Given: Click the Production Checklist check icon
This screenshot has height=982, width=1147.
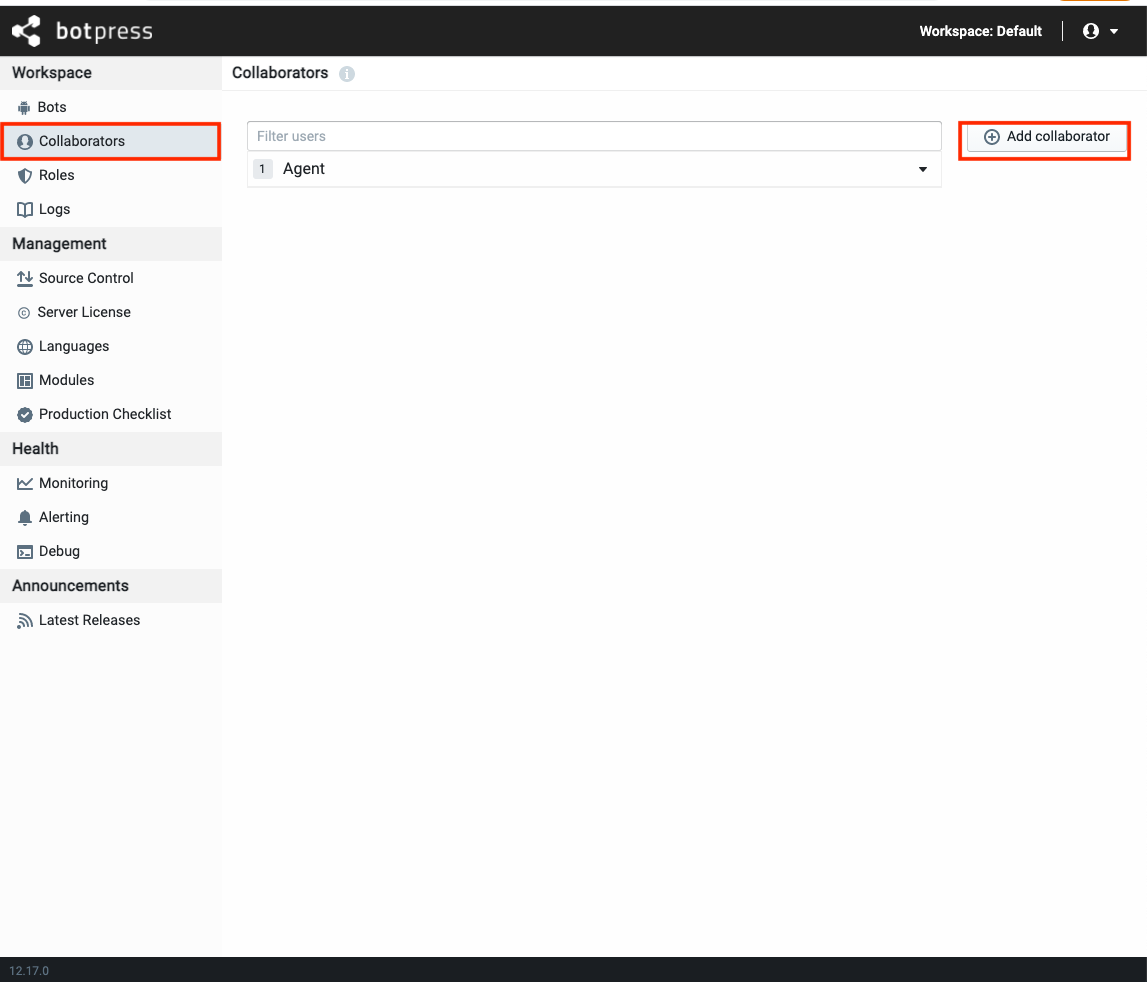Looking at the screenshot, I should (x=25, y=414).
